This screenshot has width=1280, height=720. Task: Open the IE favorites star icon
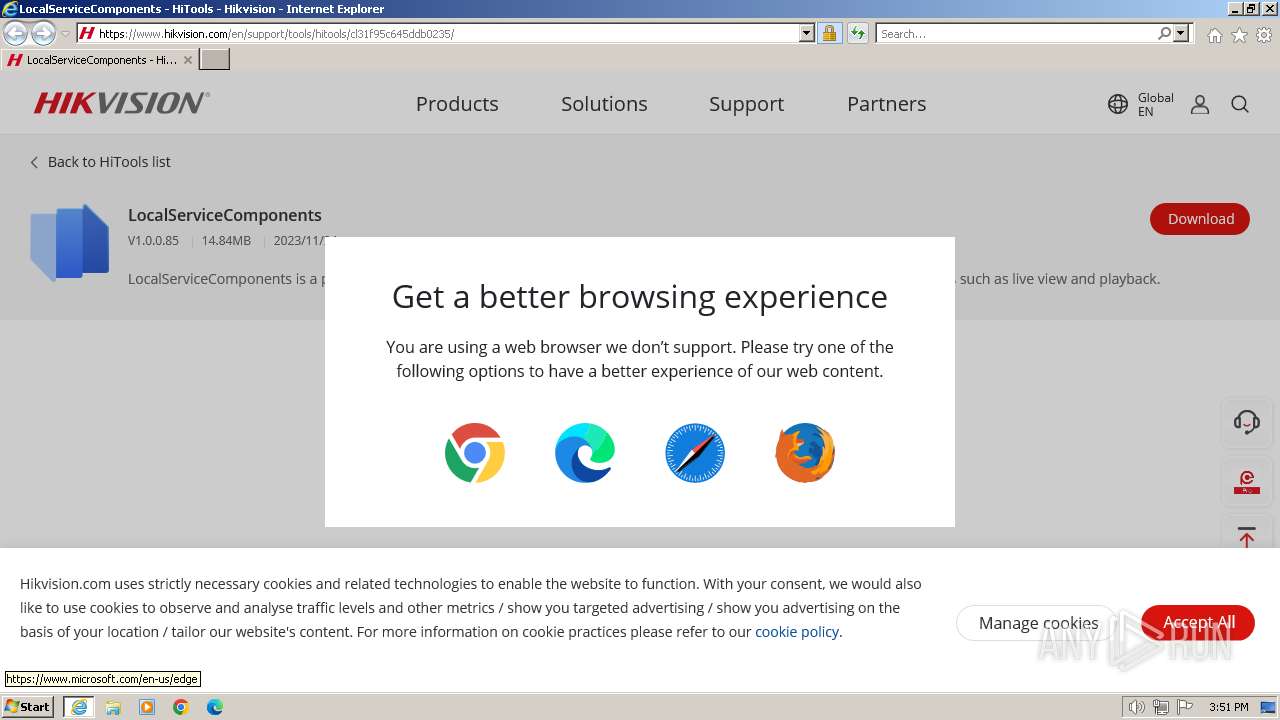pyautogui.click(x=1239, y=35)
